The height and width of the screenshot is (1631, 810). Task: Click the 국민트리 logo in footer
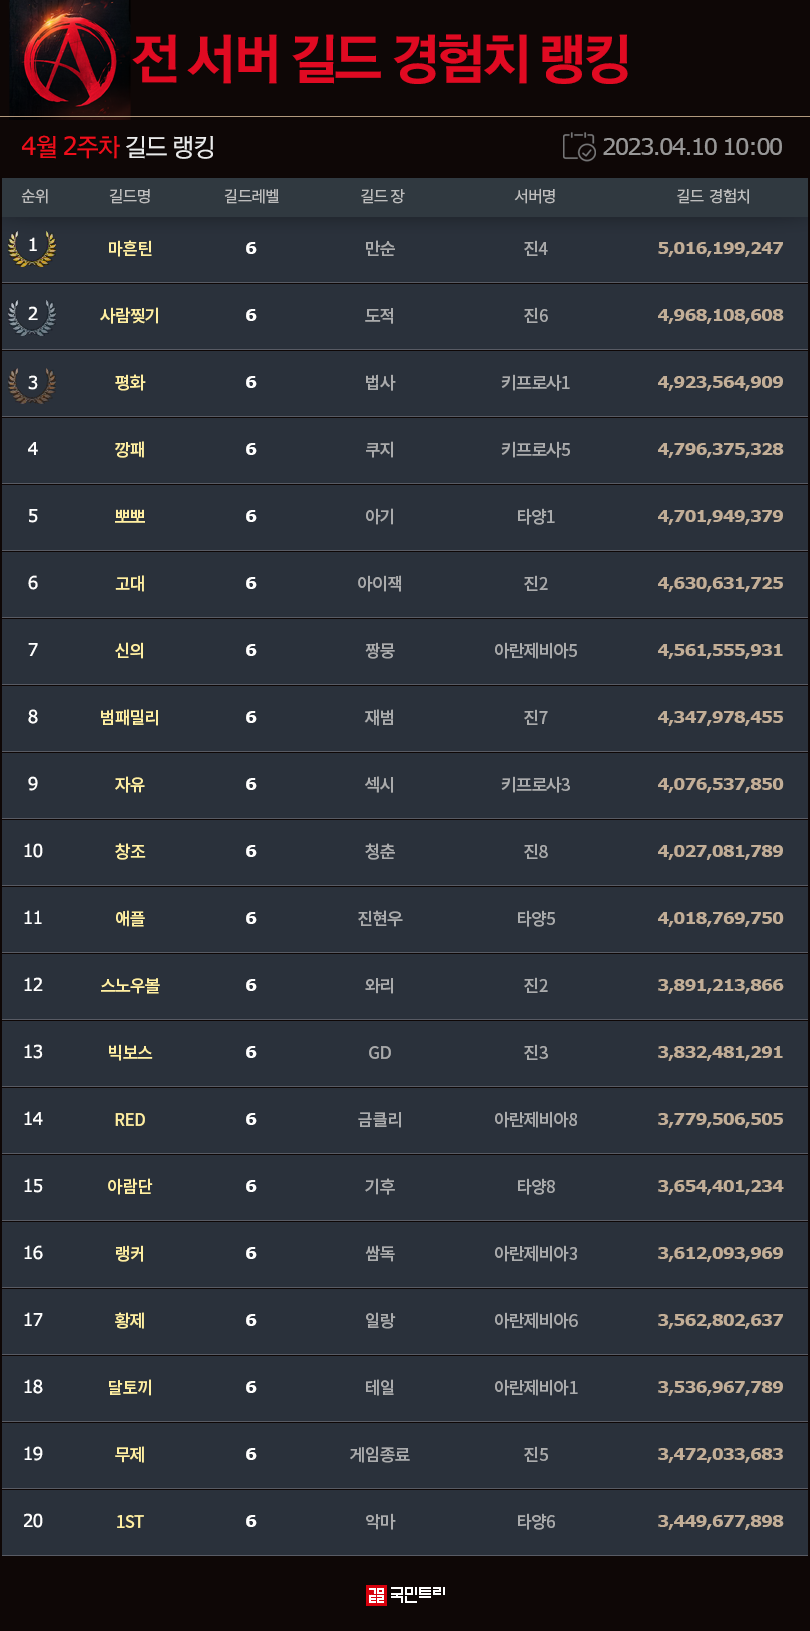405,1594
